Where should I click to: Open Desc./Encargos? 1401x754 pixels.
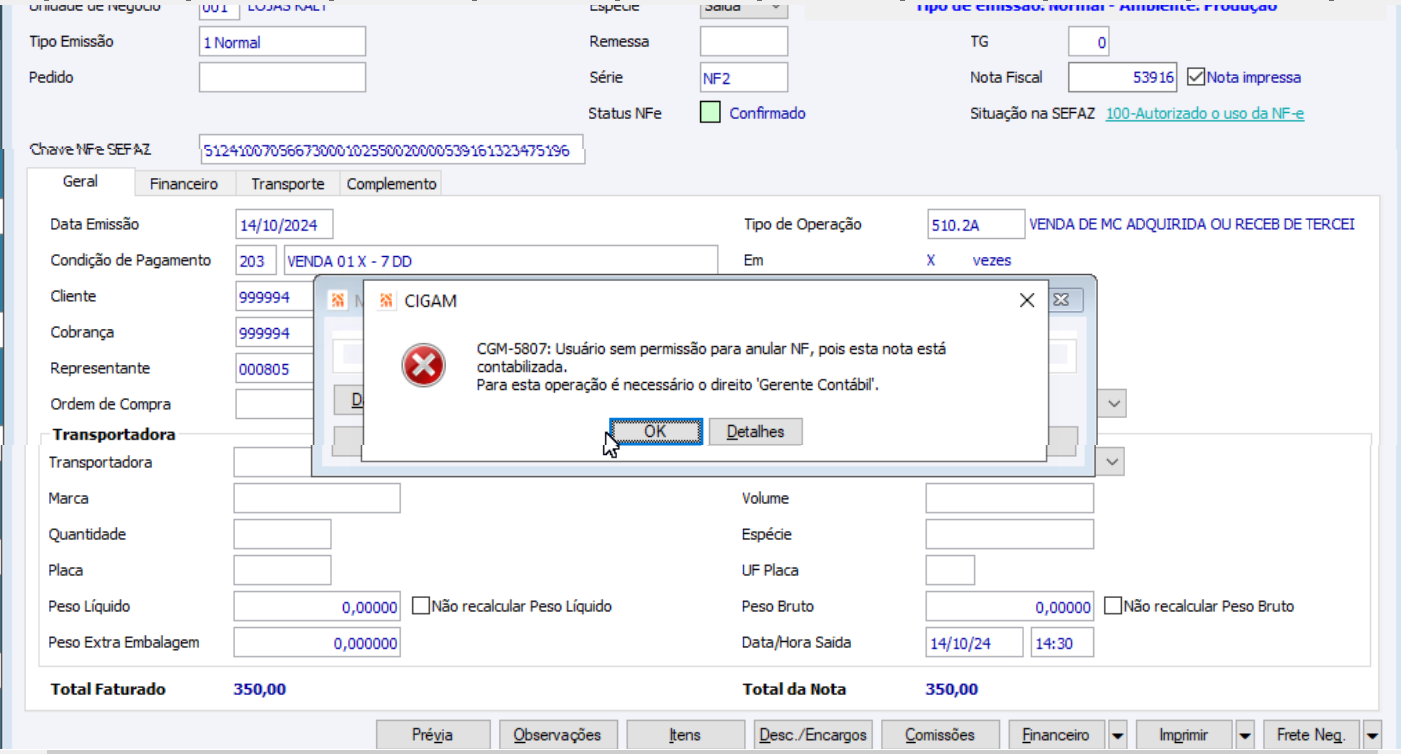[813, 735]
